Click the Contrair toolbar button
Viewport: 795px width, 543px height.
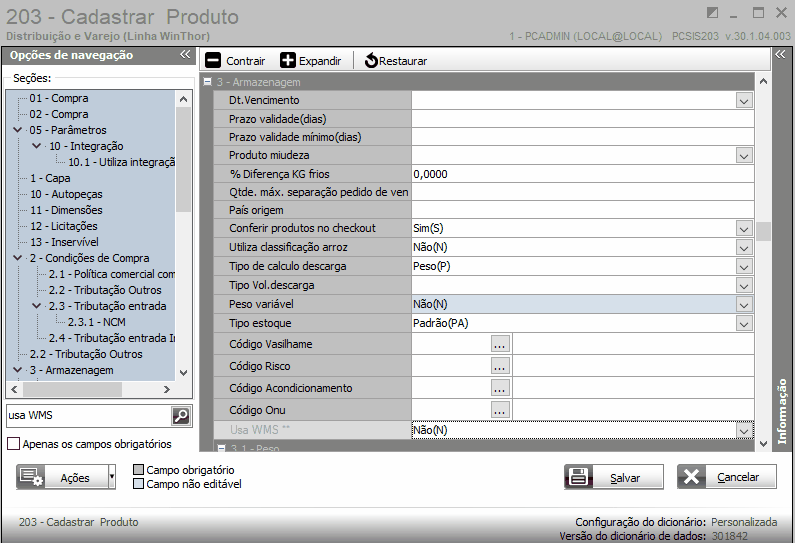[x=235, y=61]
